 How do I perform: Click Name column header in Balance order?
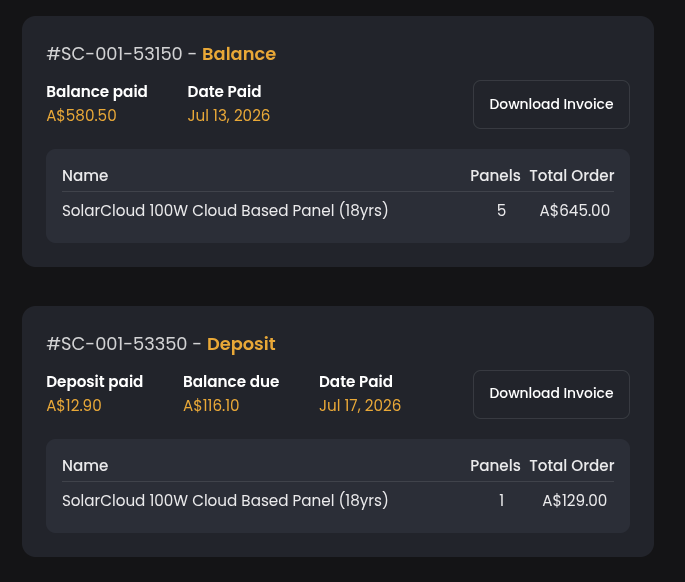(85, 176)
